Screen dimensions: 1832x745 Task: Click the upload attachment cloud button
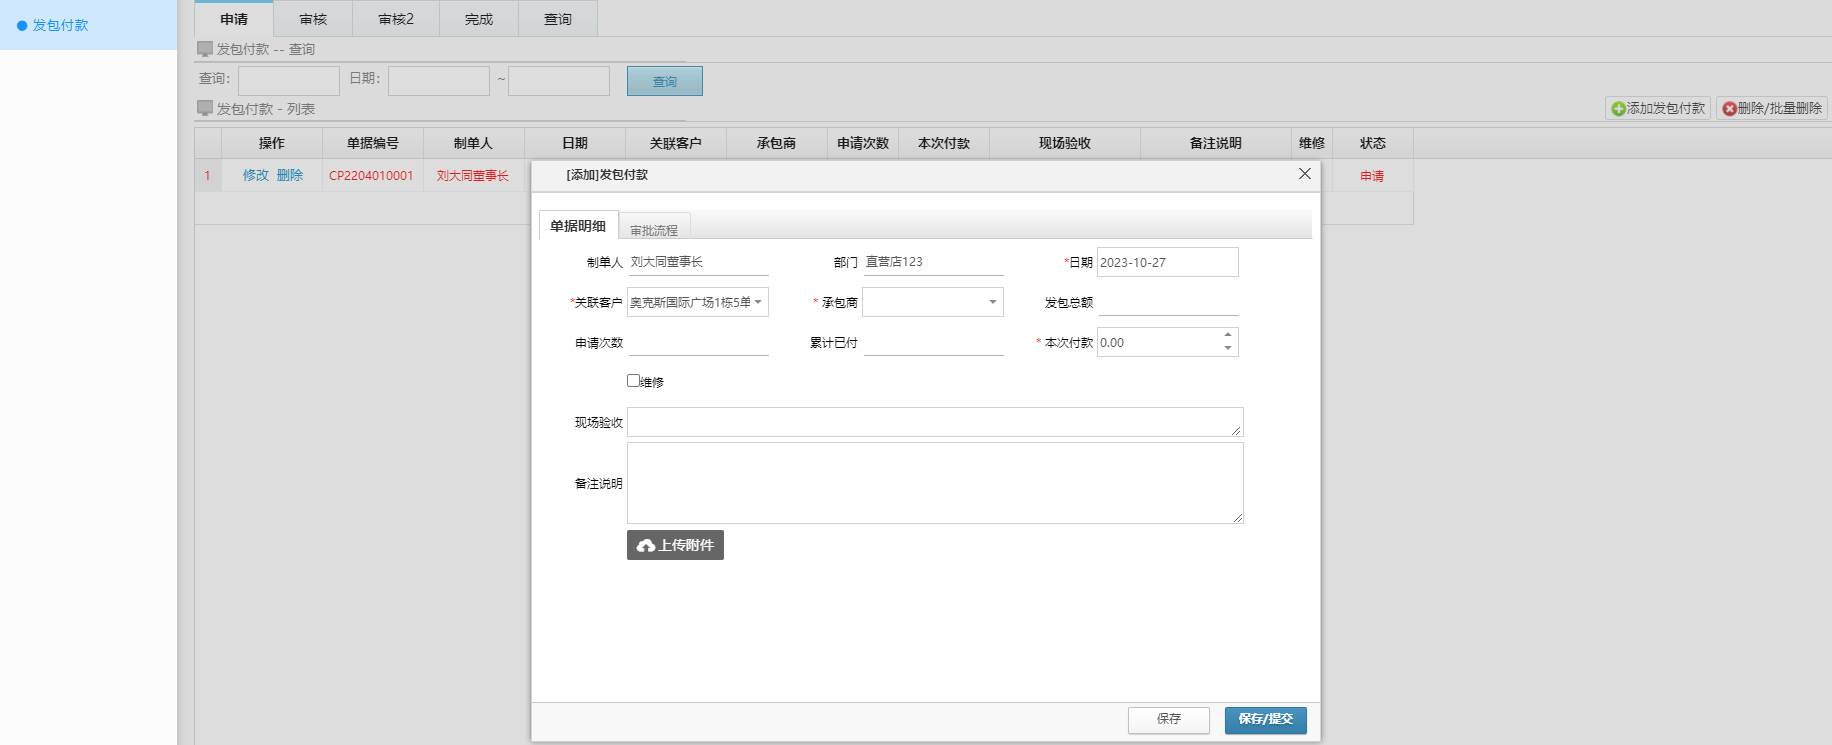(x=675, y=545)
